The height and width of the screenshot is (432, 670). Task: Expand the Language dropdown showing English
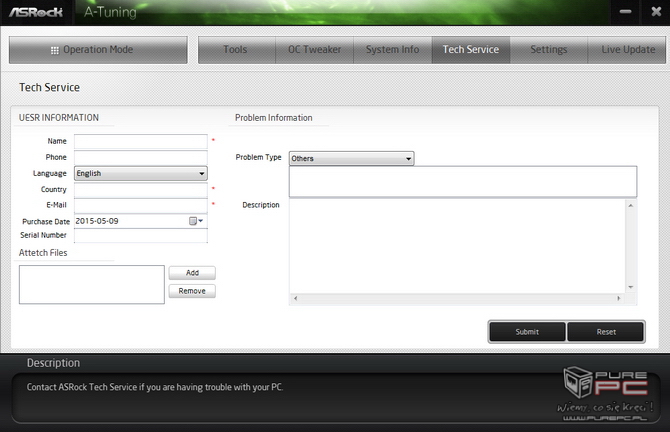141,173
